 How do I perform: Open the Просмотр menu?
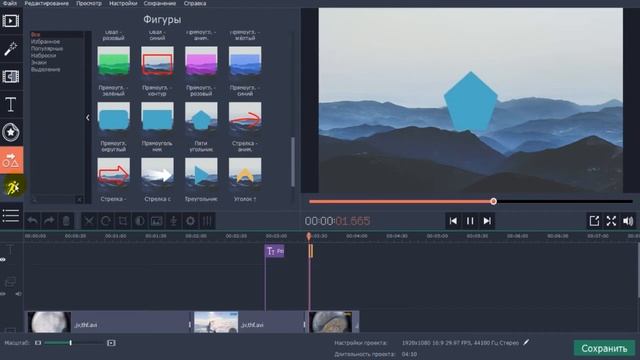[x=89, y=3]
